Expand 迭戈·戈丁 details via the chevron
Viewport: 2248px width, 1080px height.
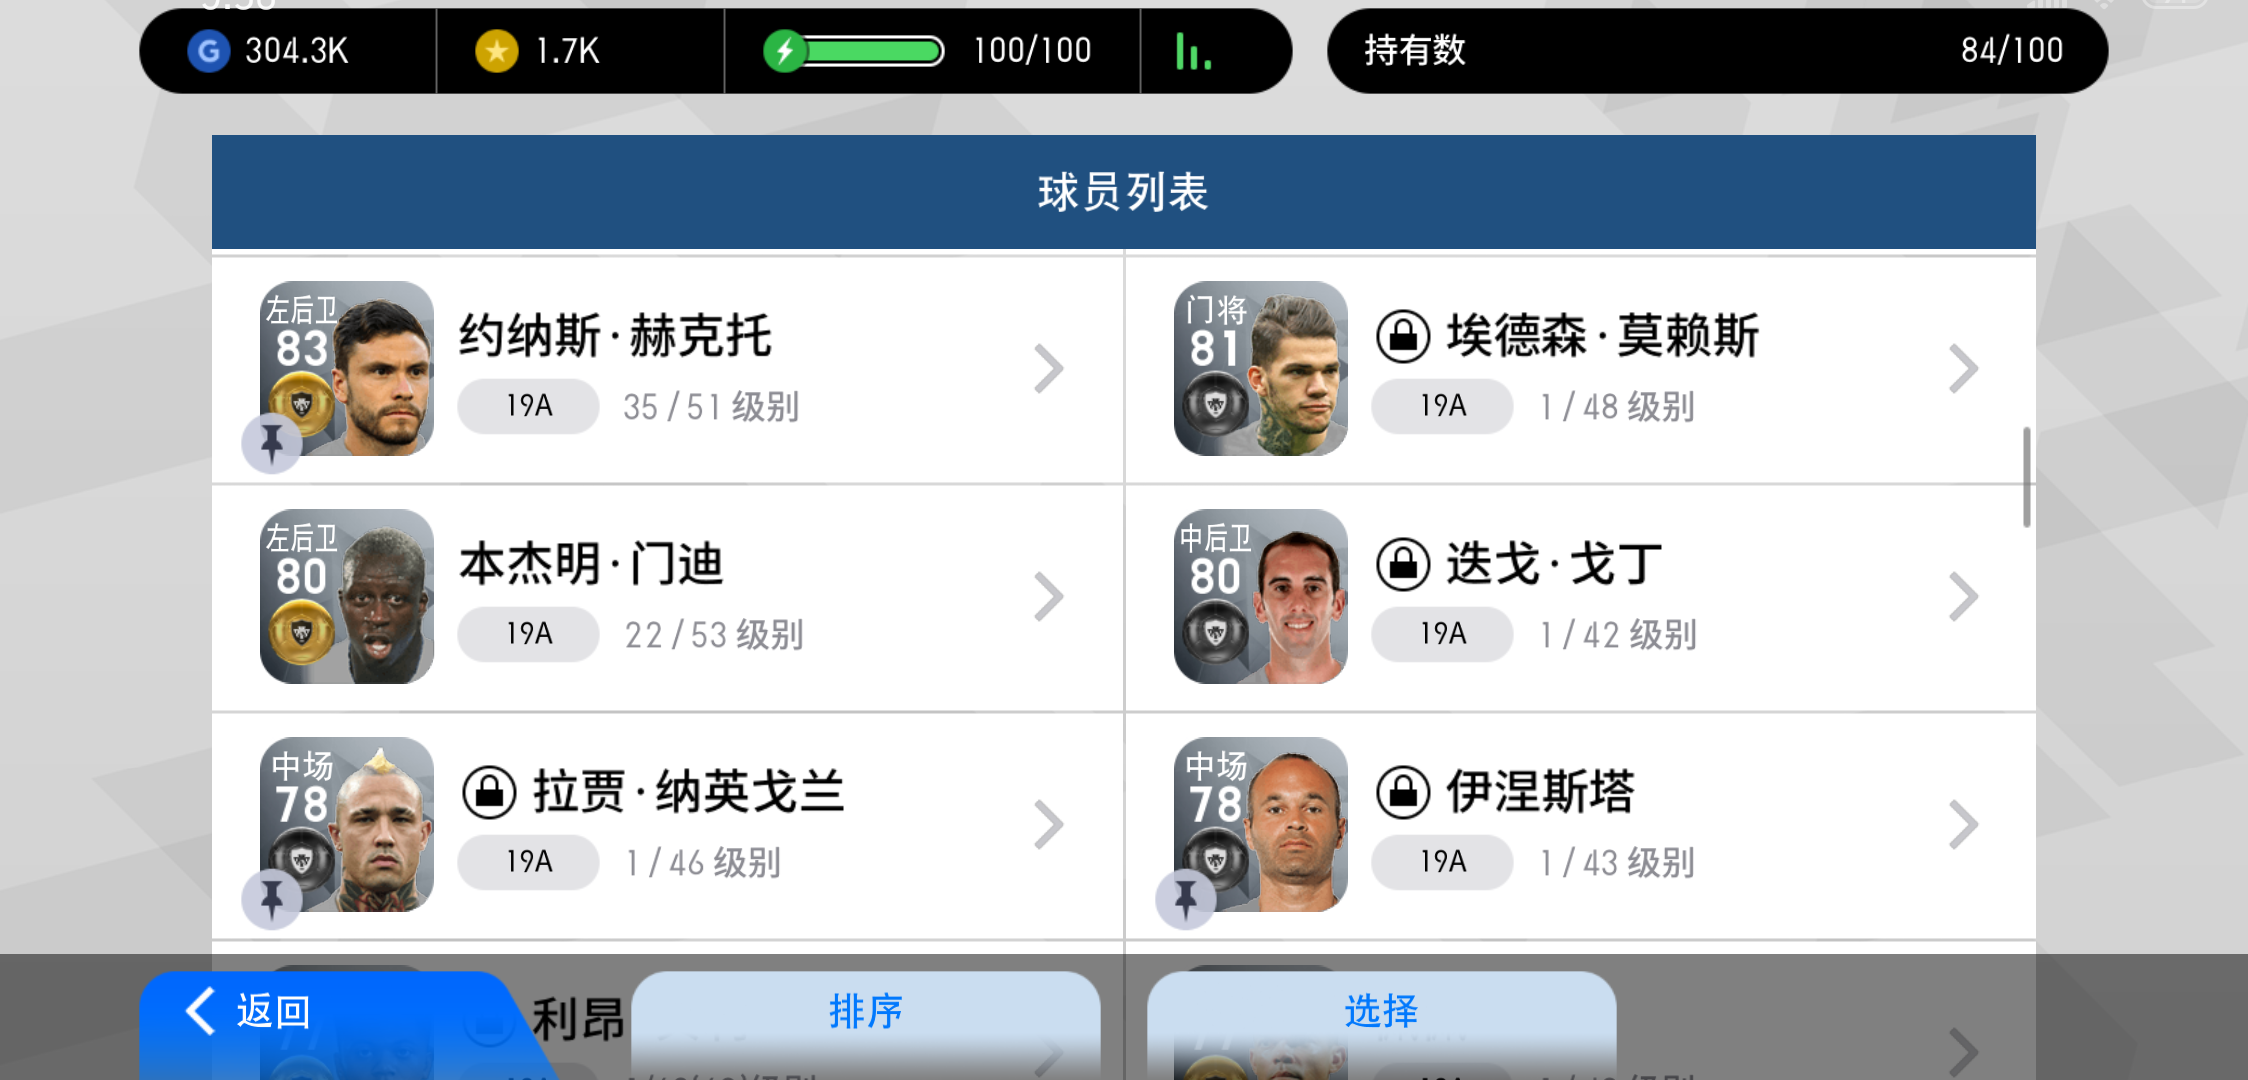1963,597
